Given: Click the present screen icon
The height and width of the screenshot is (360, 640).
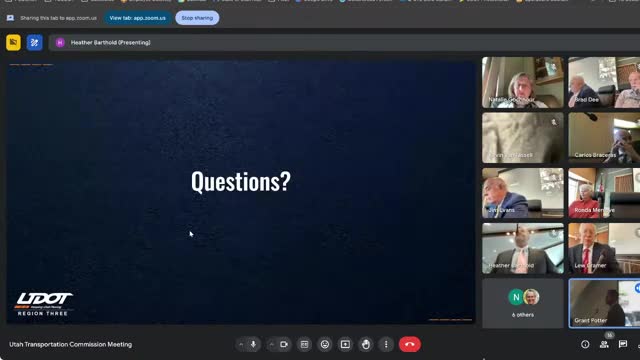Looking at the screenshot, I should [345, 344].
